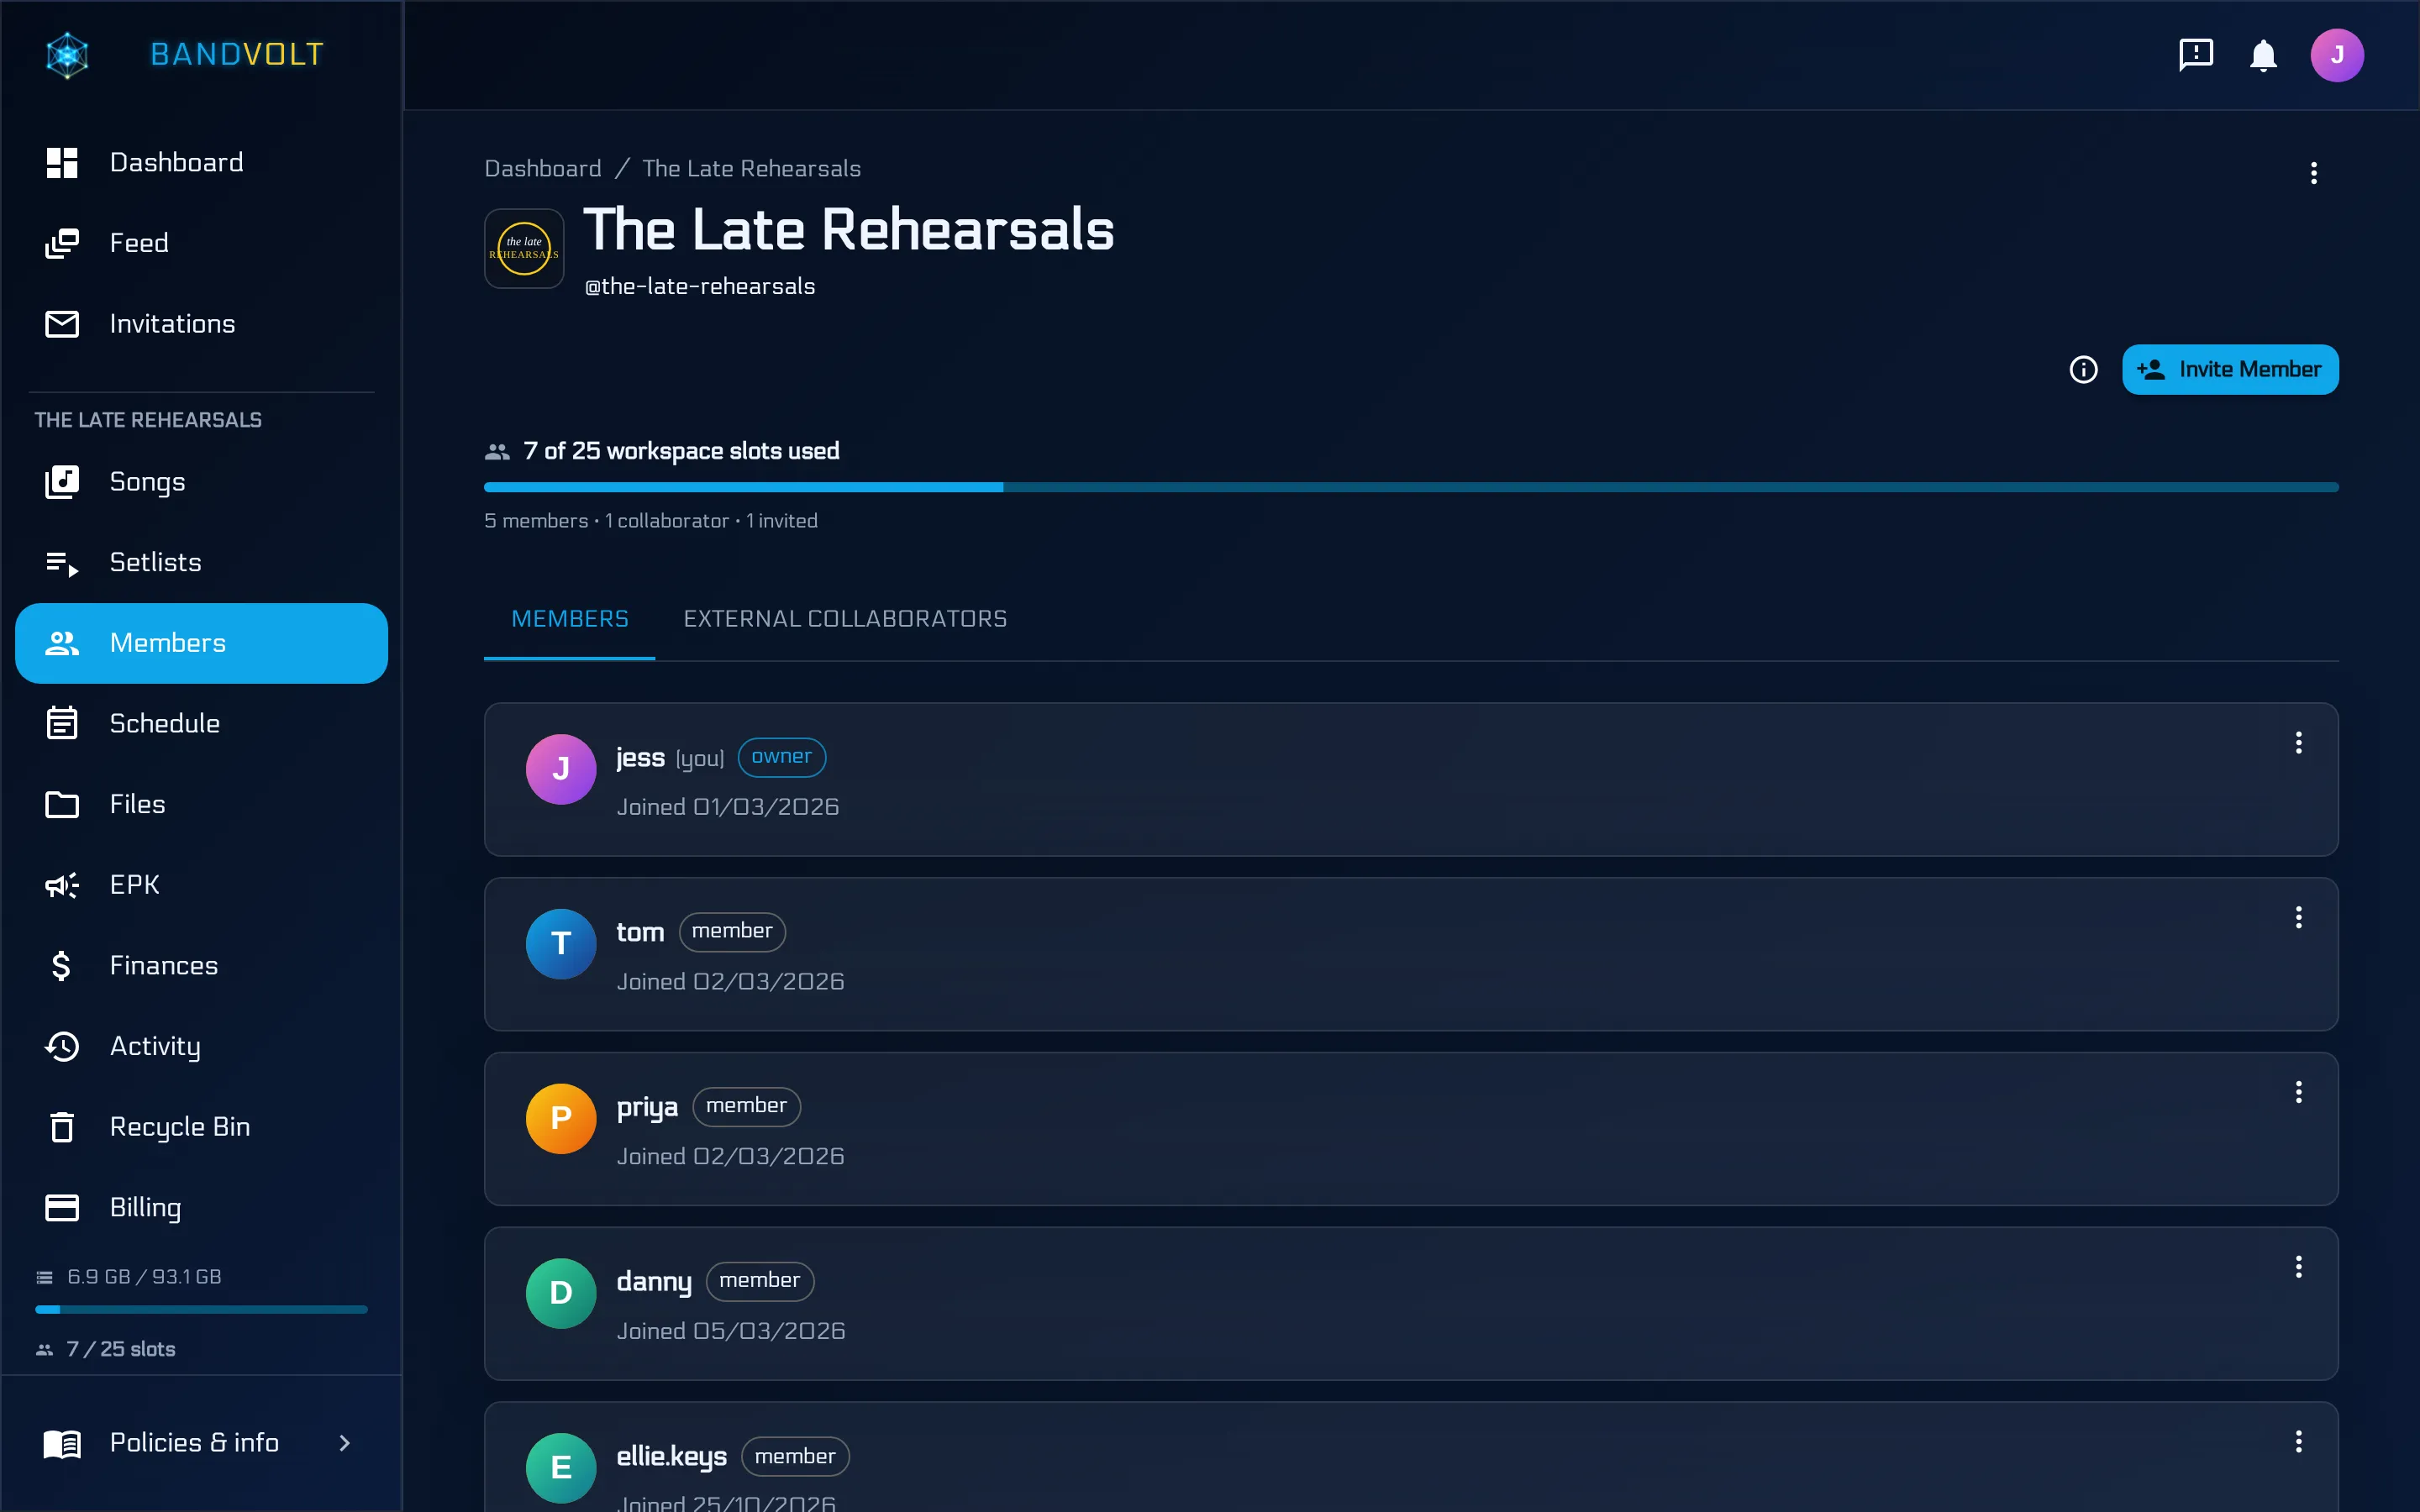Click The Late Rehearsals breadcrumb
The height and width of the screenshot is (1512, 2420).
(x=751, y=169)
